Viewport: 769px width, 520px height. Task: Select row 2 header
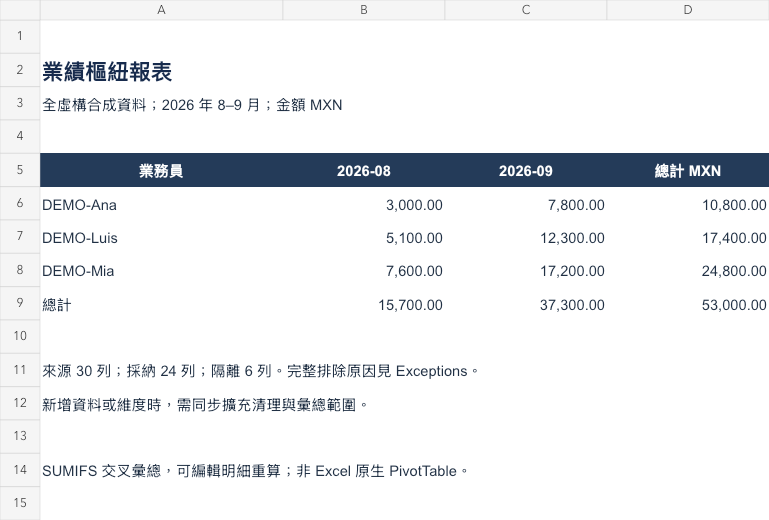[x=20, y=70]
